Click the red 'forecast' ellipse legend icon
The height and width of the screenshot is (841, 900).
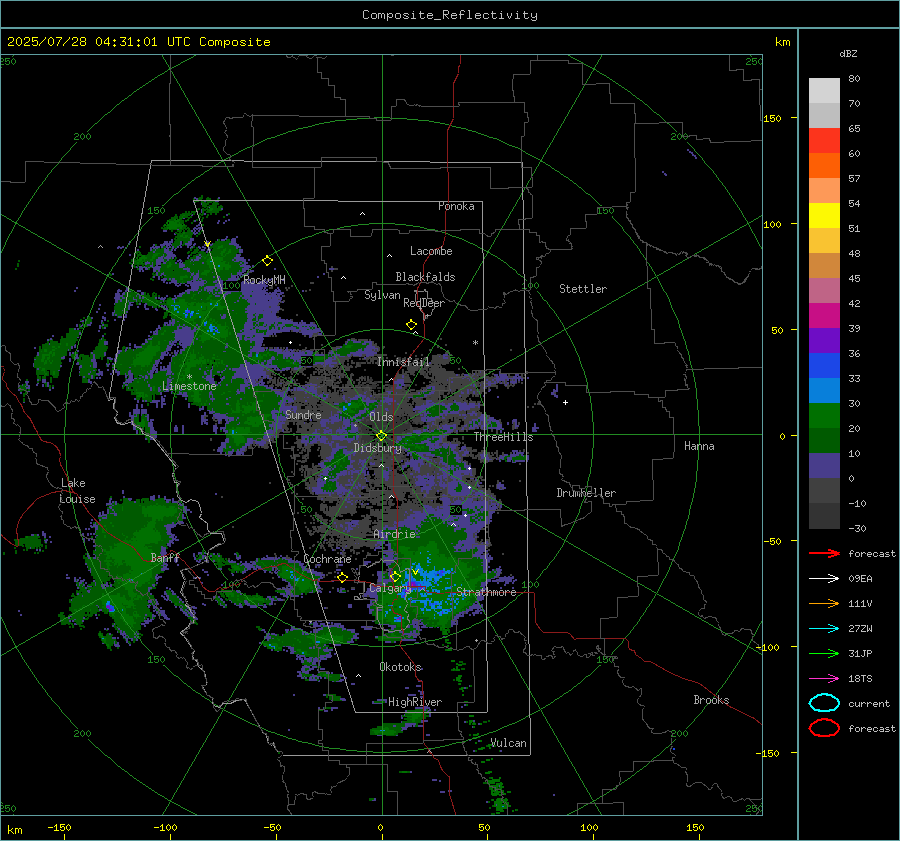coord(824,728)
